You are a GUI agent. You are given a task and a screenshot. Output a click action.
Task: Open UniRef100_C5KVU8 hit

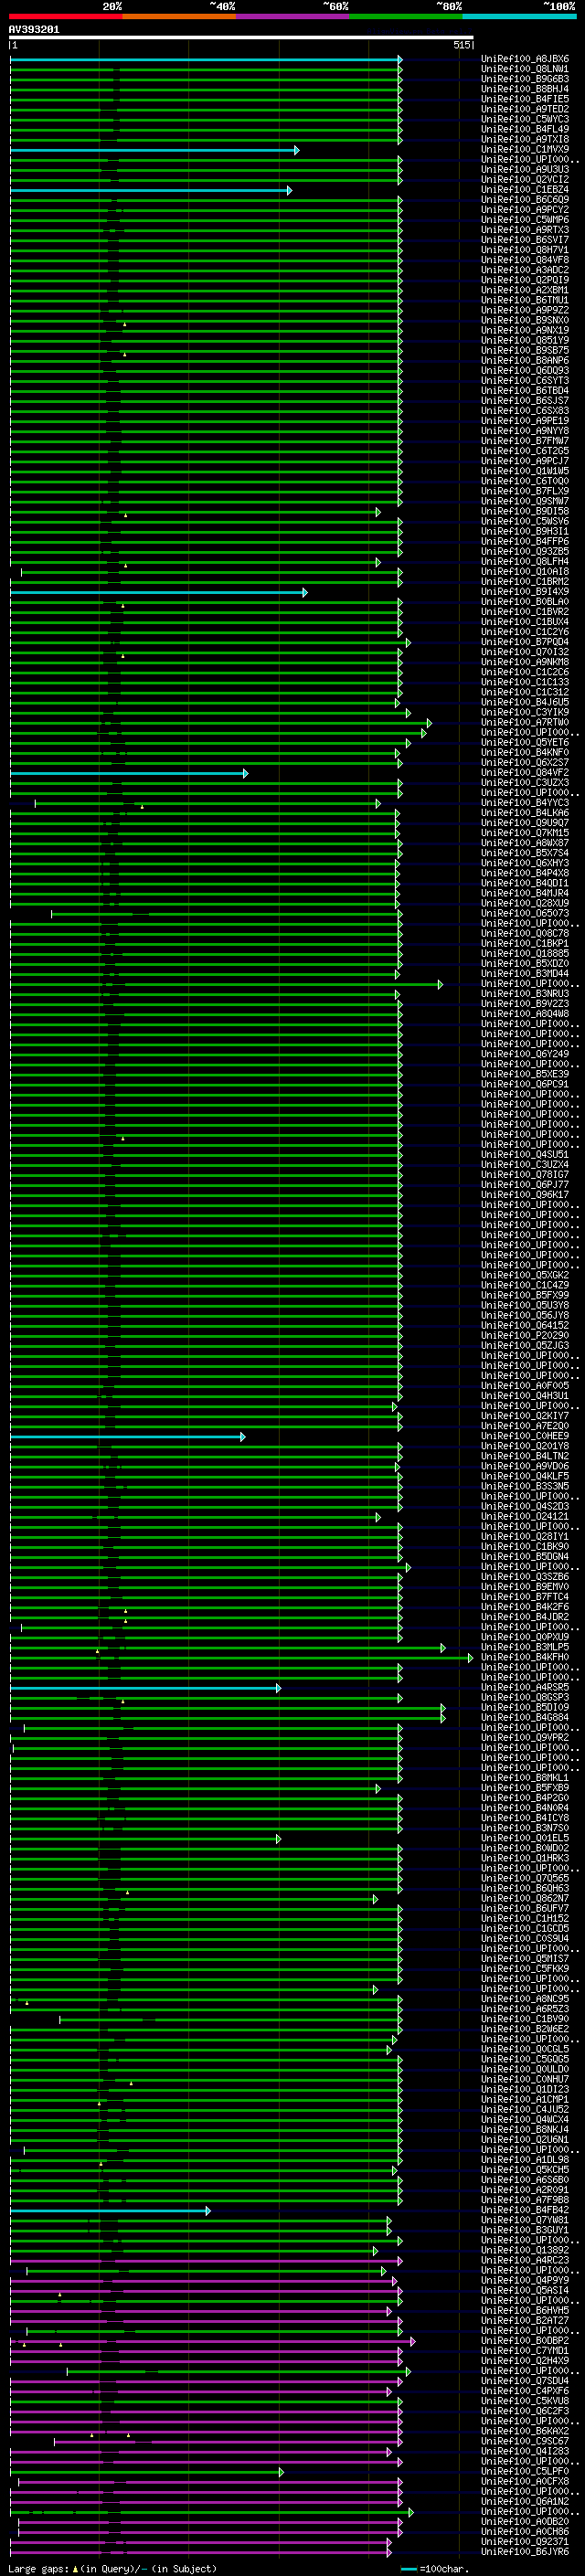click(525, 2401)
